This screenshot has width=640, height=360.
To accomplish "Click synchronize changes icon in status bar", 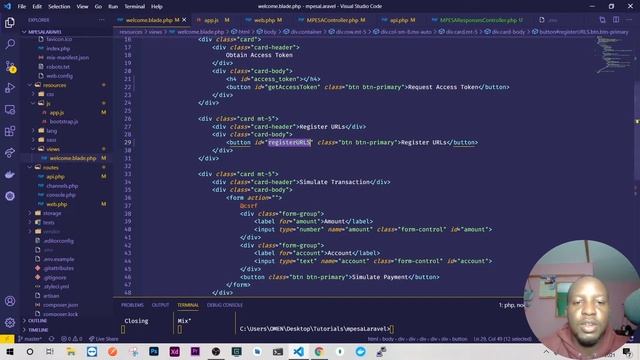I will click(x=51, y=339).
